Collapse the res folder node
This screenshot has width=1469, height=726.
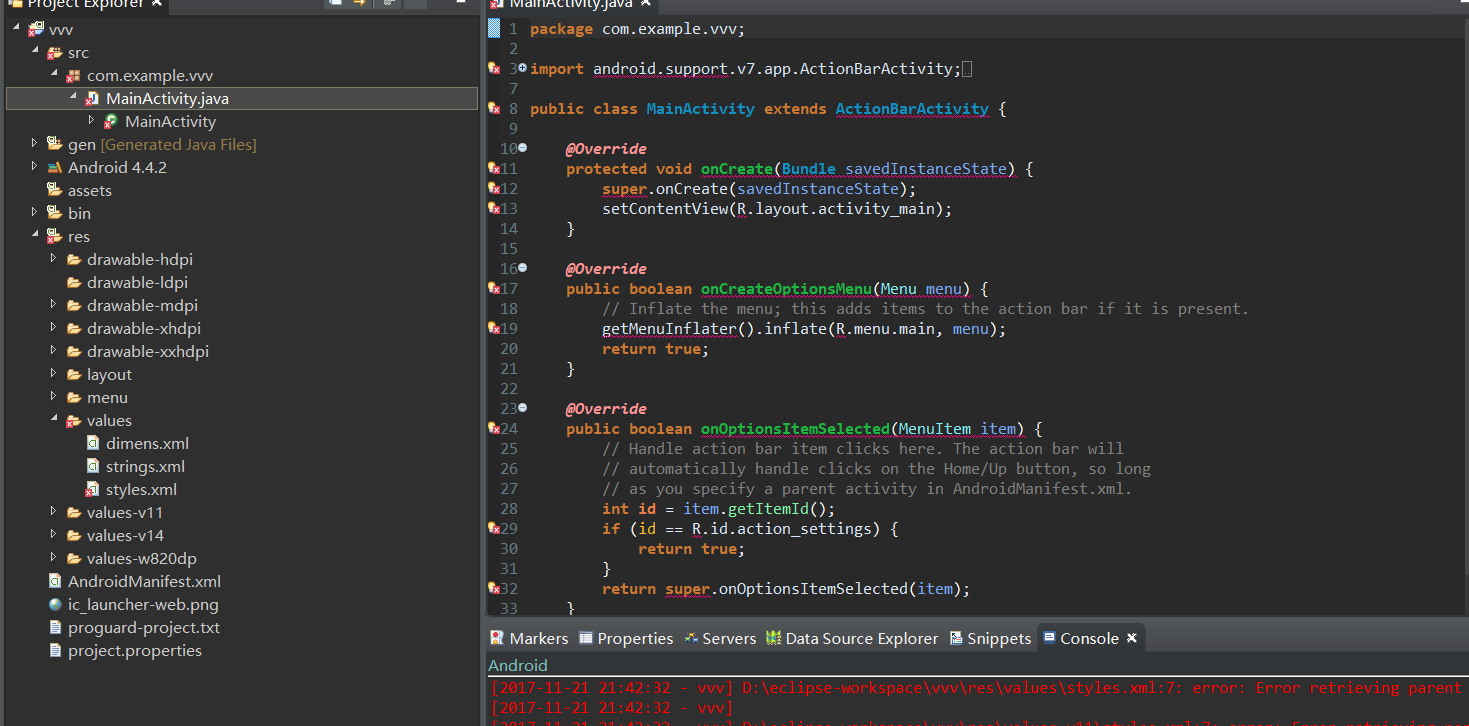coord(35,236)
